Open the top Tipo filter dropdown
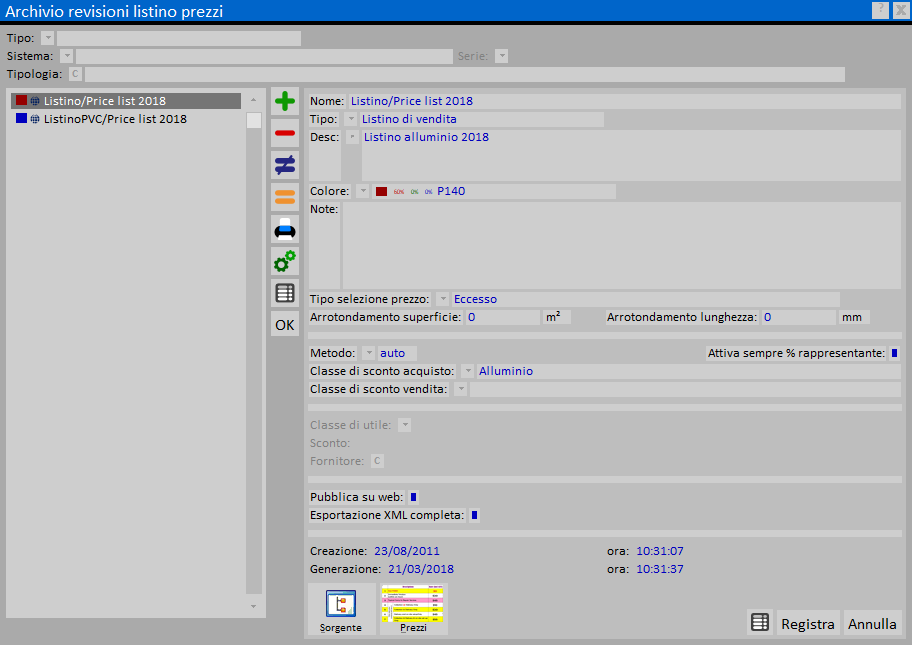 point(48,38)
